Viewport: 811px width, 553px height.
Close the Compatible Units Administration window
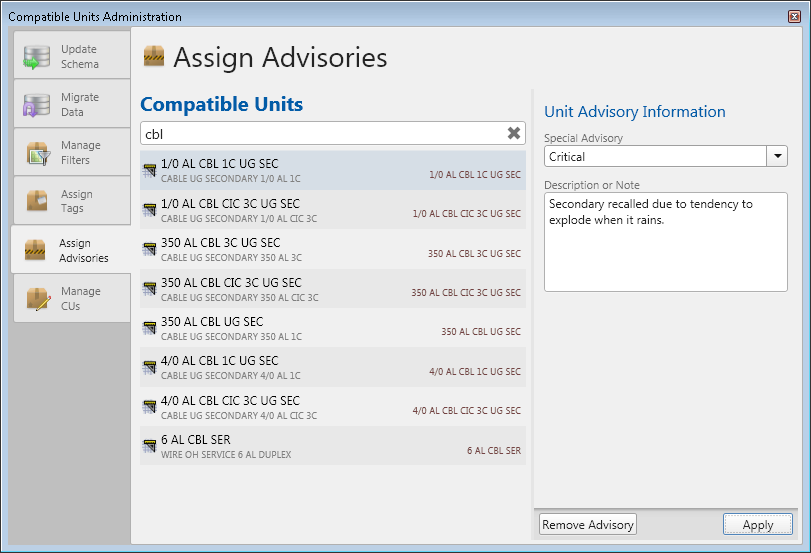[794, 16]
